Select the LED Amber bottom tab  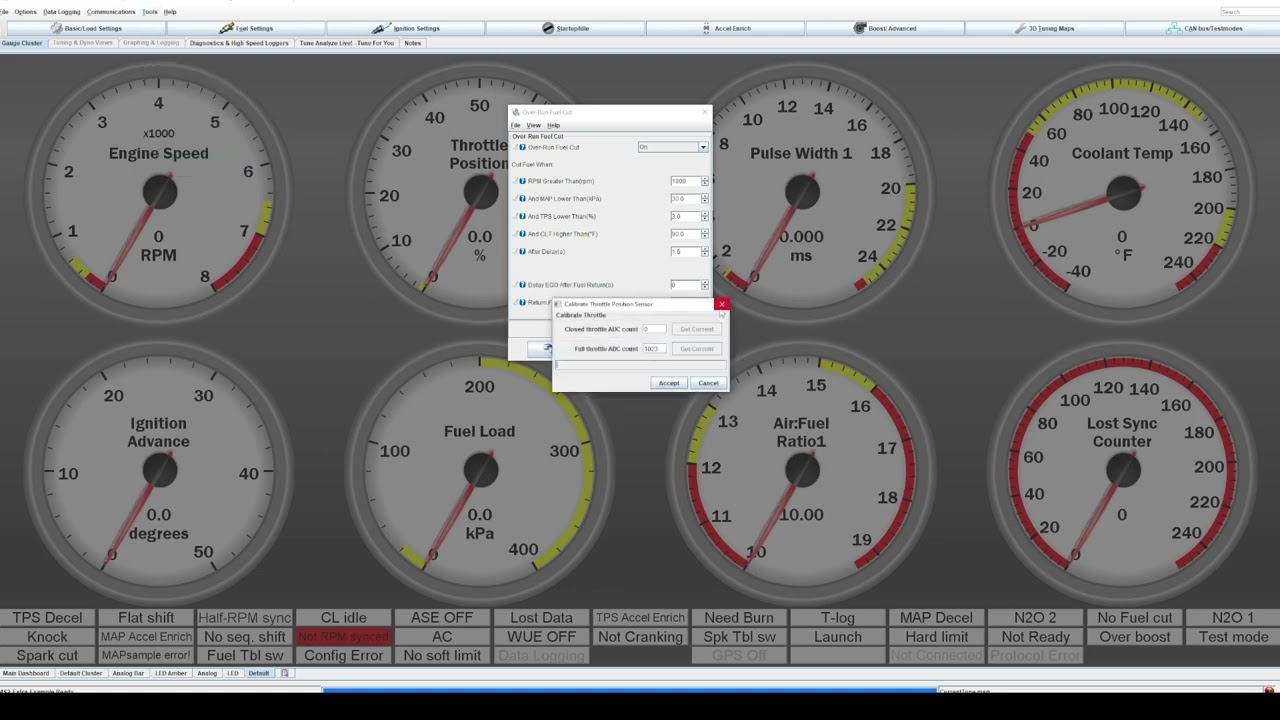pyautogui.click(x=171, y=673)
